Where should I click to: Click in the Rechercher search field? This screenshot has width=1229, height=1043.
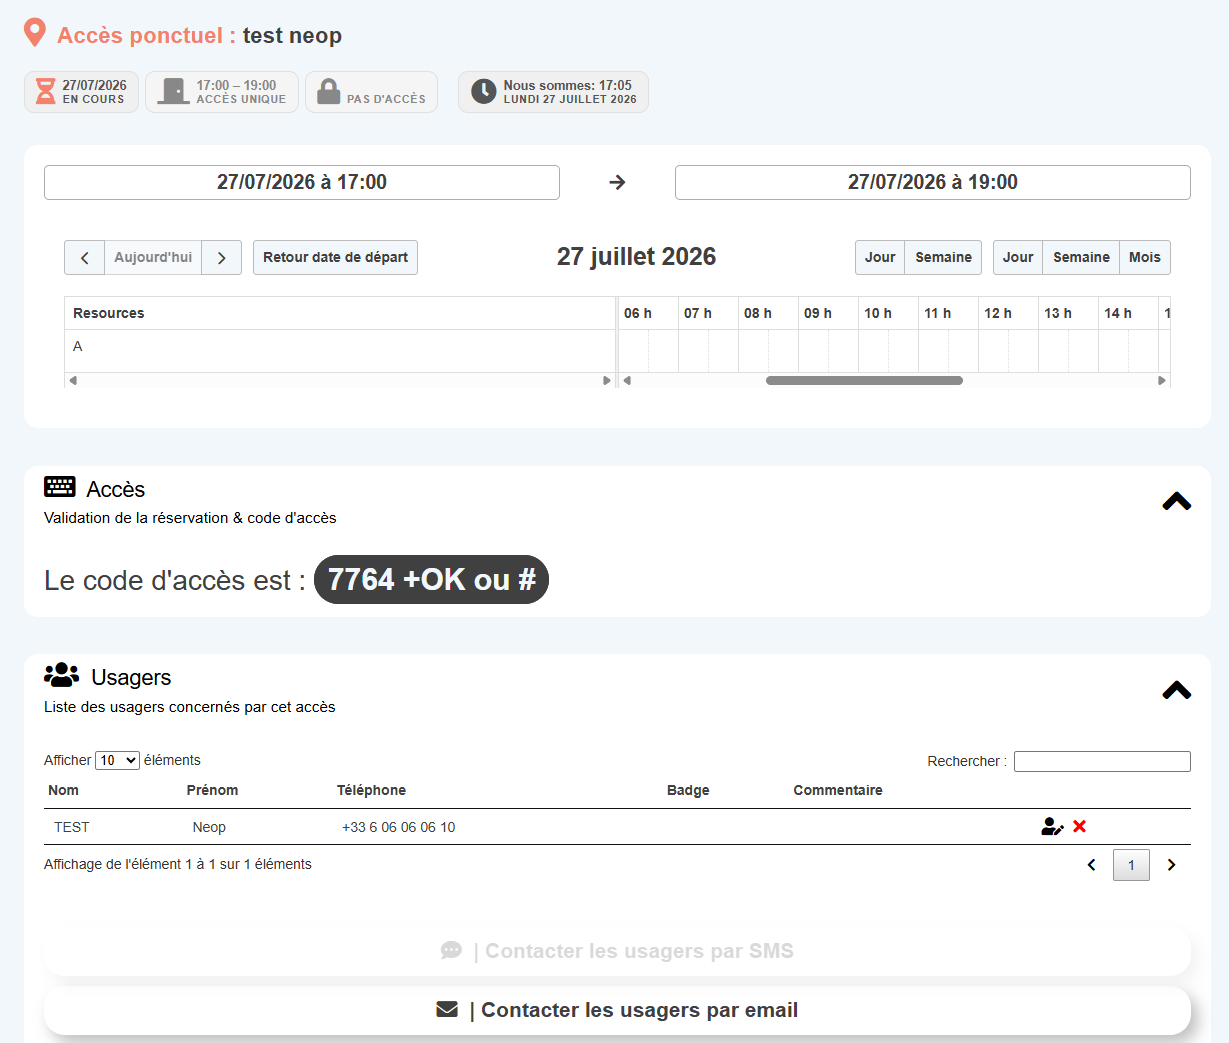(1102, 761)
